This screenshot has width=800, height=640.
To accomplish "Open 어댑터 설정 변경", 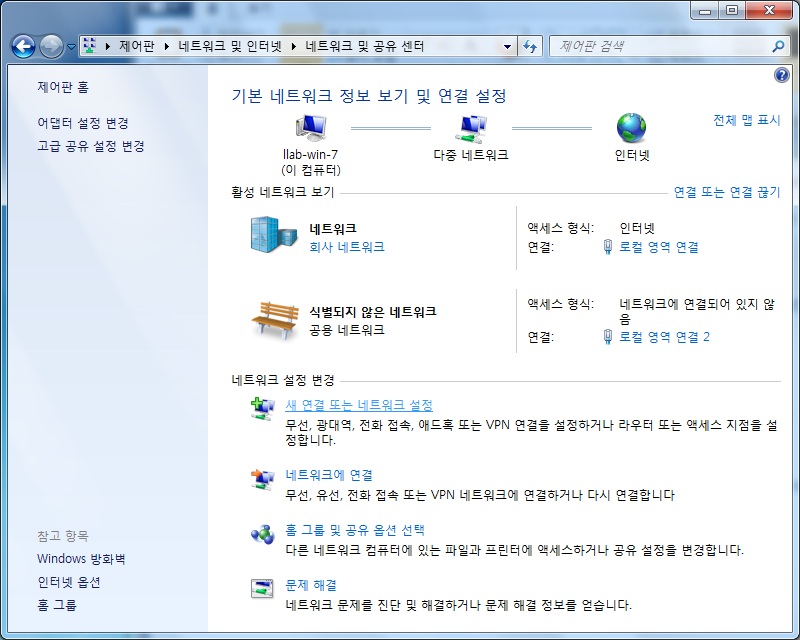I will tap(83, 123).
